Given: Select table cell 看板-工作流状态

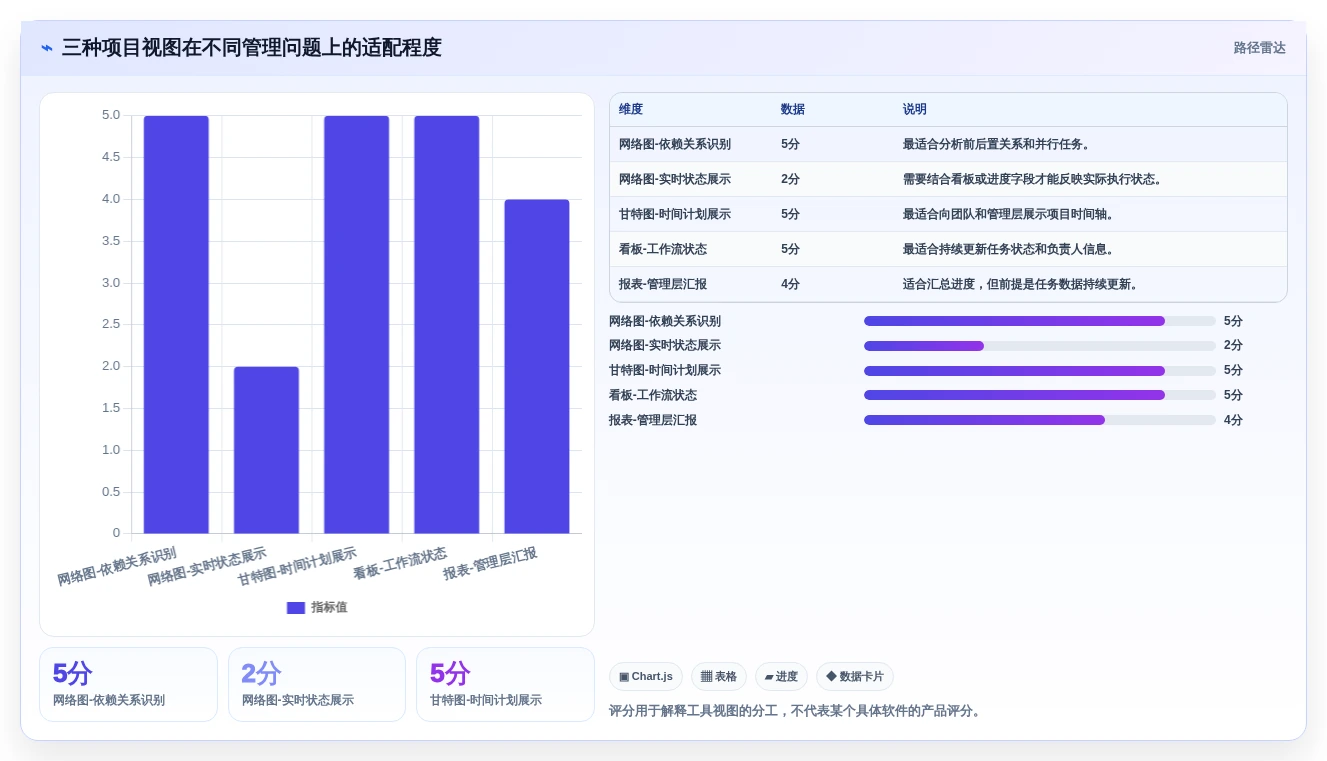Looking at the screenshot, I should 663,249.
